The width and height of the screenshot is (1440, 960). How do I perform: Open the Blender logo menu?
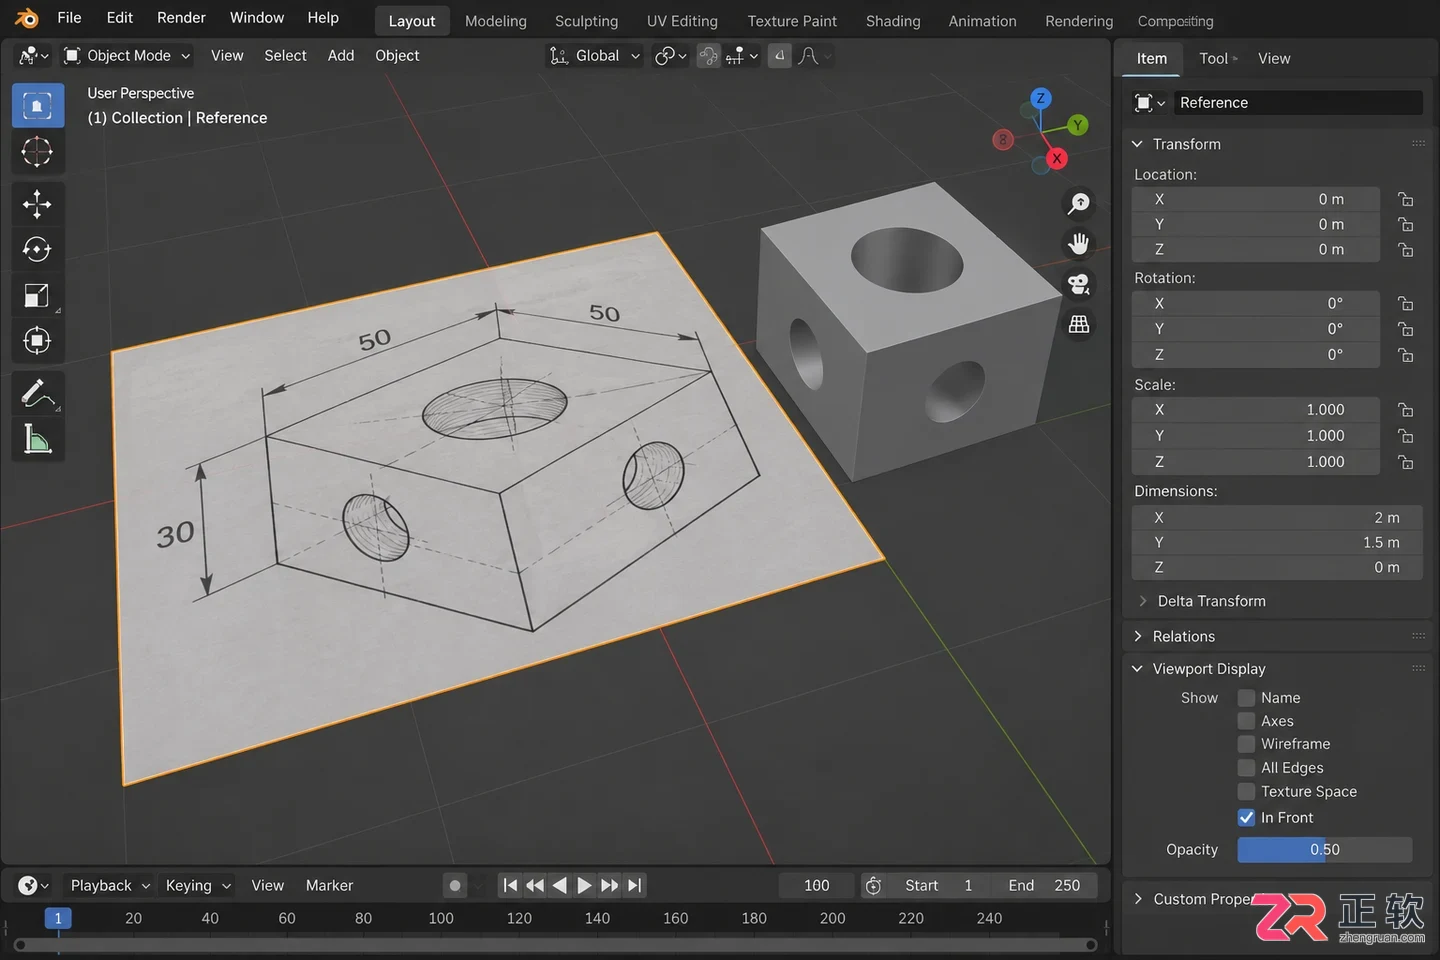point(26,18)
